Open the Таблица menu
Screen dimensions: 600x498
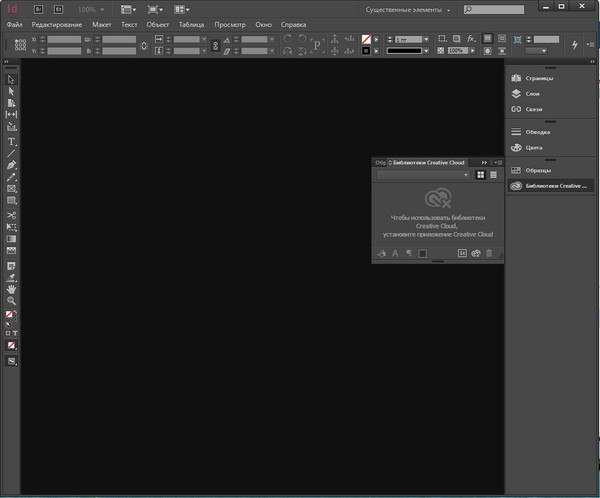click(x=191, y=23)
